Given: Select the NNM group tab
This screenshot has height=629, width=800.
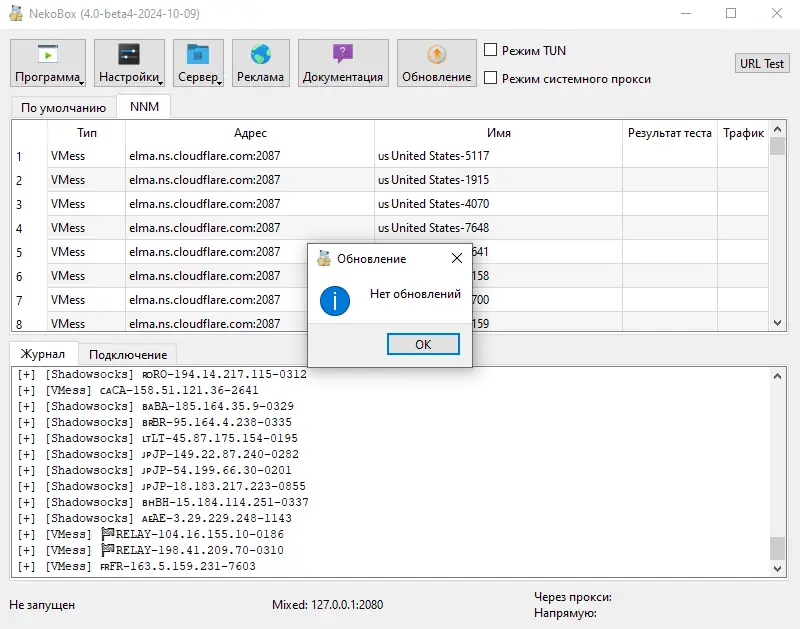Looking at the screenshot, I should [x=144, y=107].
